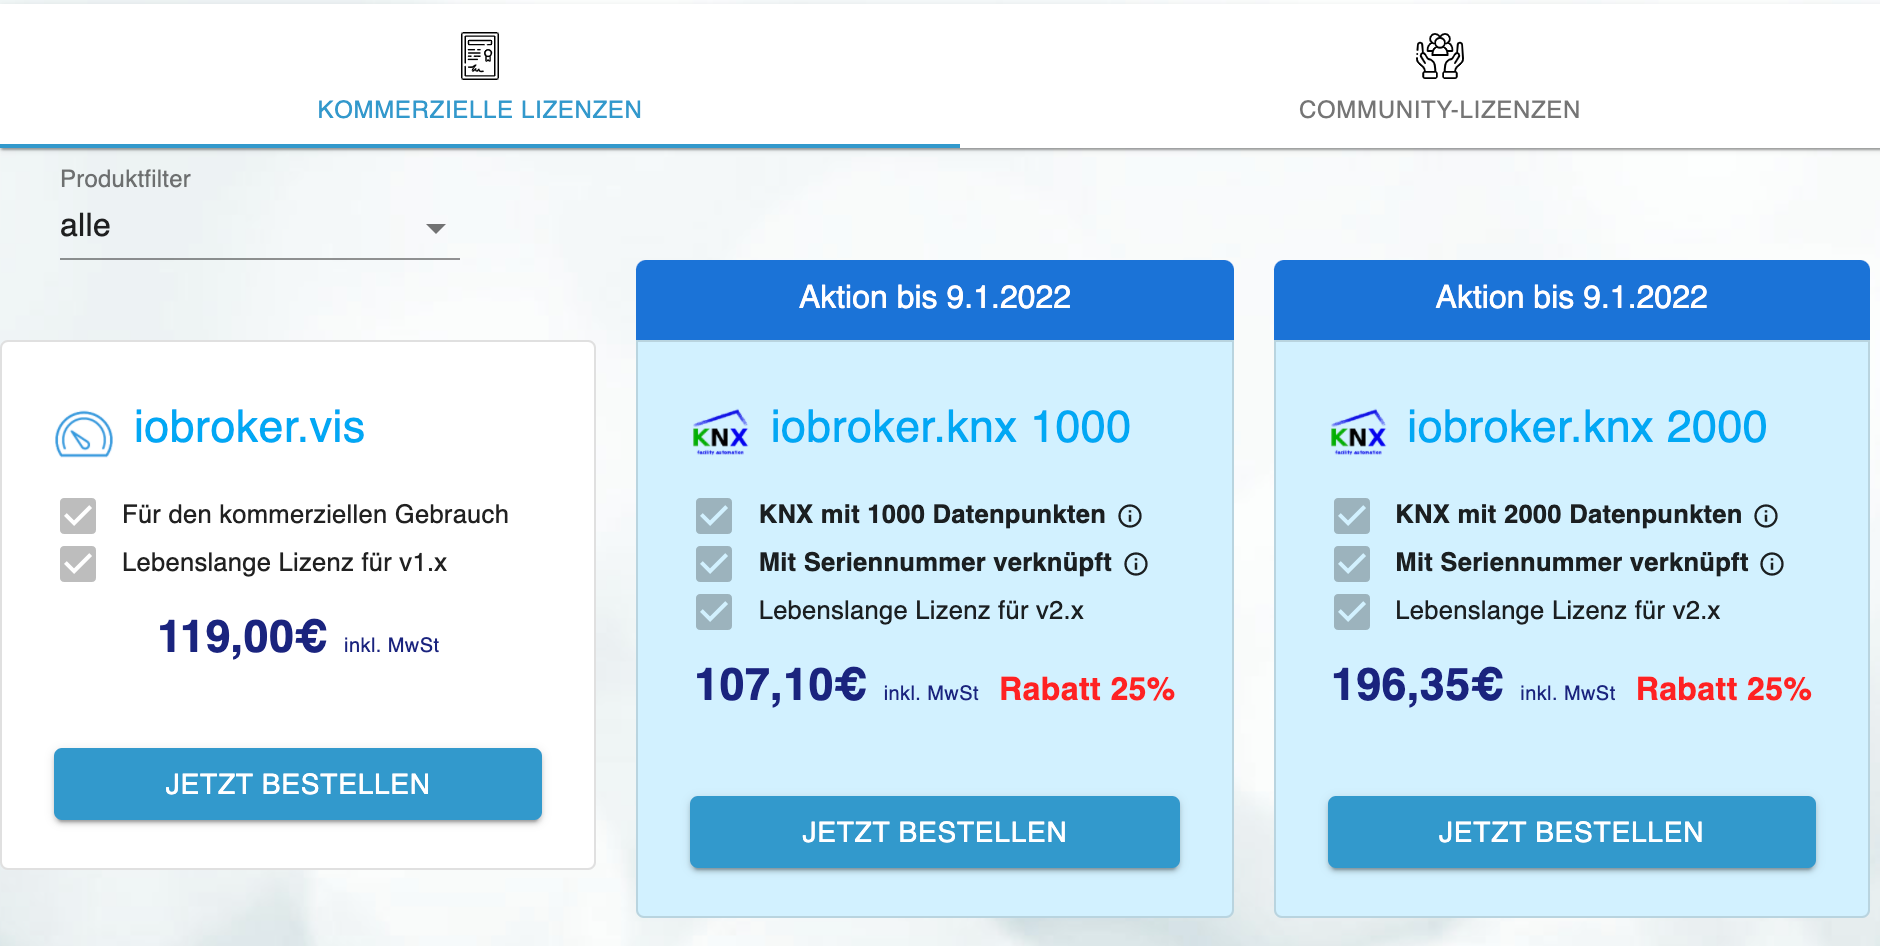
Task: Toggle 'Für den kommerziellen Gebrauch' checkbox
Action: point(78,516)
